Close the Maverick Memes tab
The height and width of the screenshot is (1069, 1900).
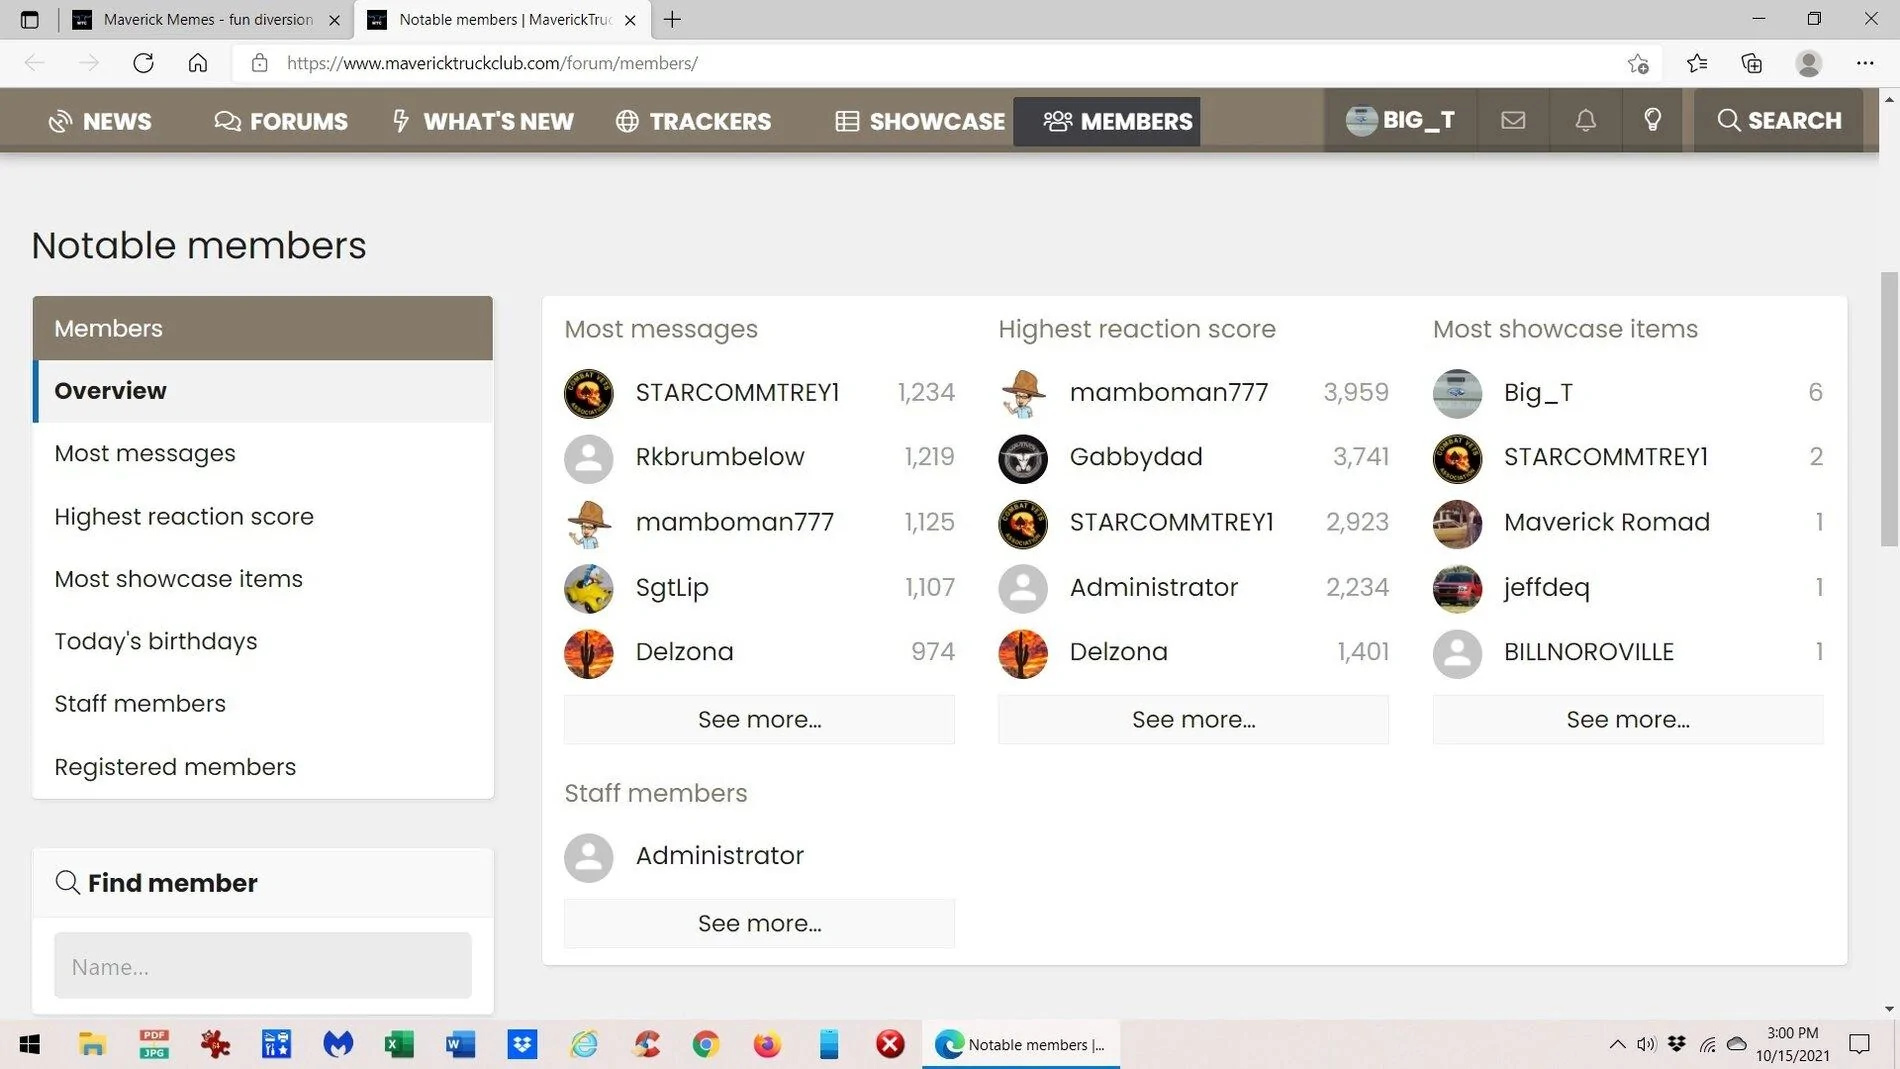[334, 19]
